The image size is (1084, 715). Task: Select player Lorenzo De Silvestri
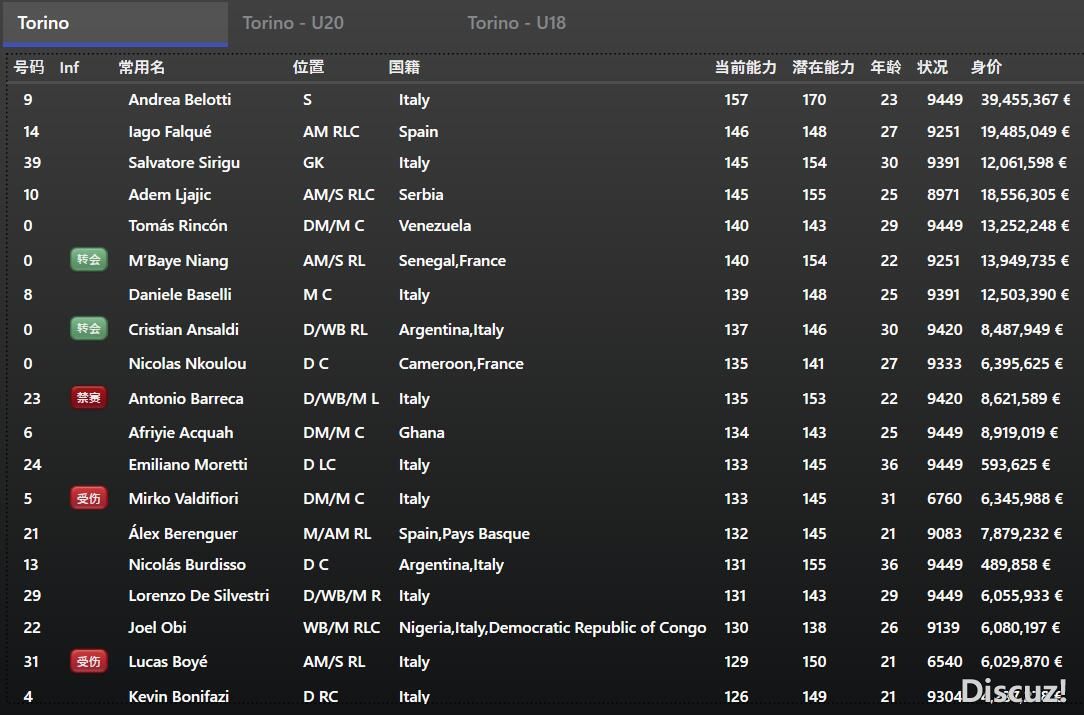pyautogui.click(x=198, y=595)
